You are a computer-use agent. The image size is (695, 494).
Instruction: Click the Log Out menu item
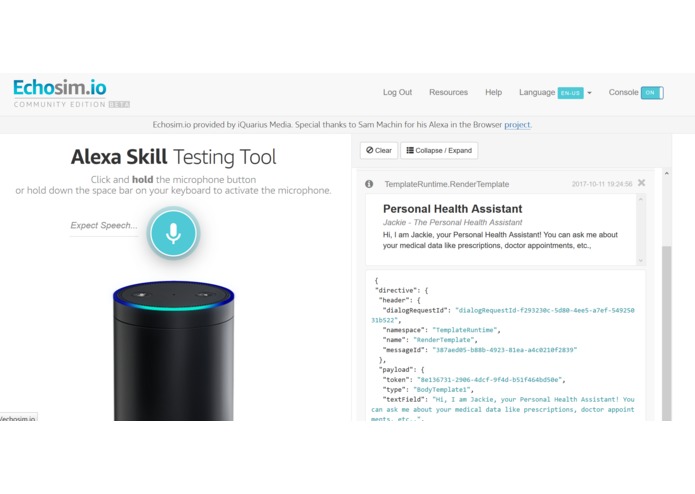click(x=397, y=92)
